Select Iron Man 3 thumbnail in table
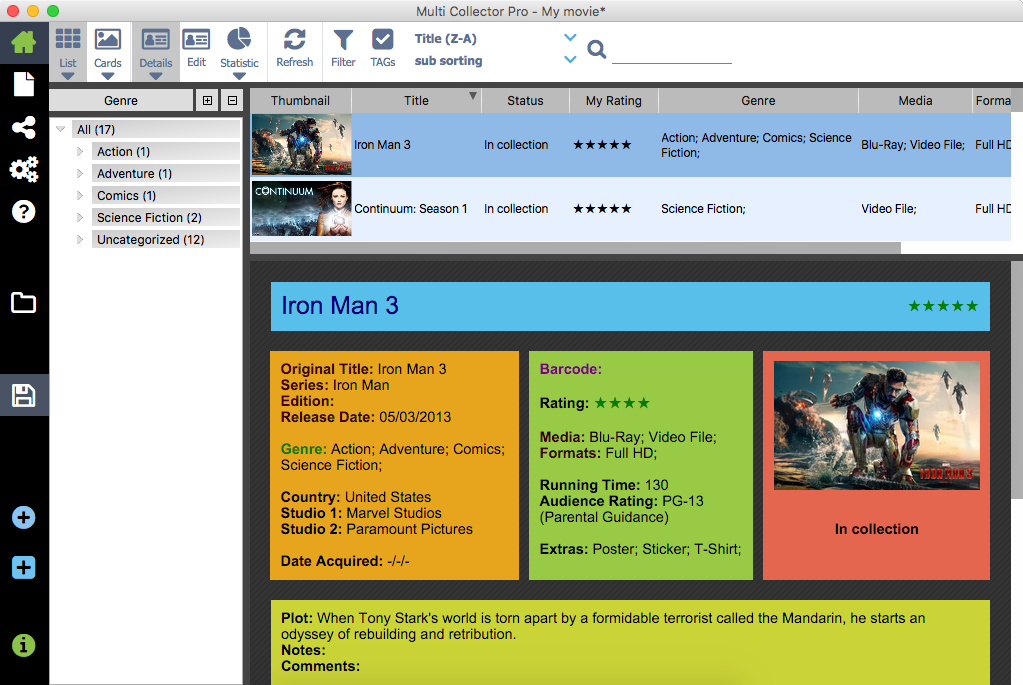This screenshot has width=1023, height=685. click(301, 144)
